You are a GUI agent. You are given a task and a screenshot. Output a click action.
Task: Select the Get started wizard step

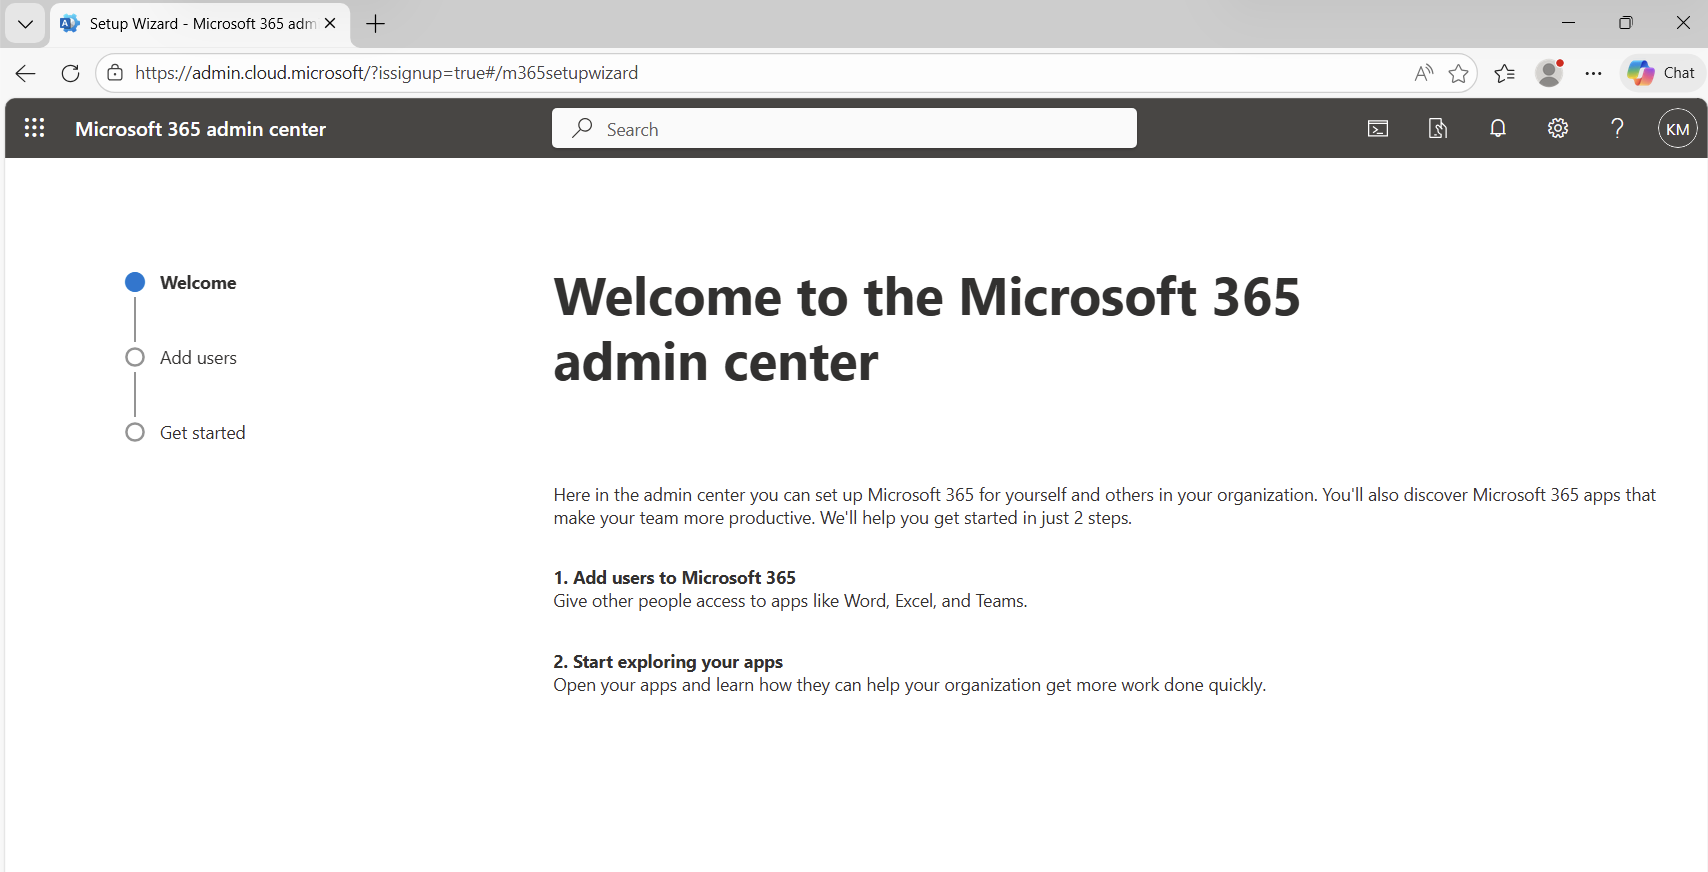[x=185, y=433]
